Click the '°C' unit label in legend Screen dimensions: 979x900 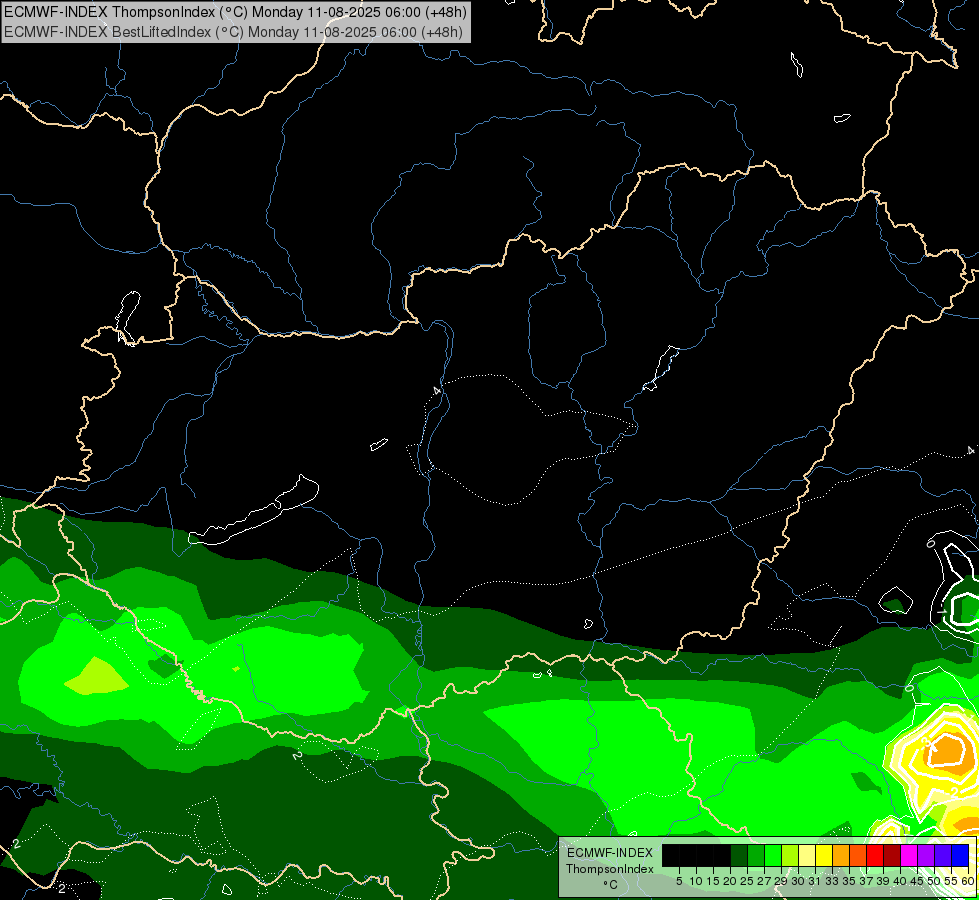tap(610, 885)
